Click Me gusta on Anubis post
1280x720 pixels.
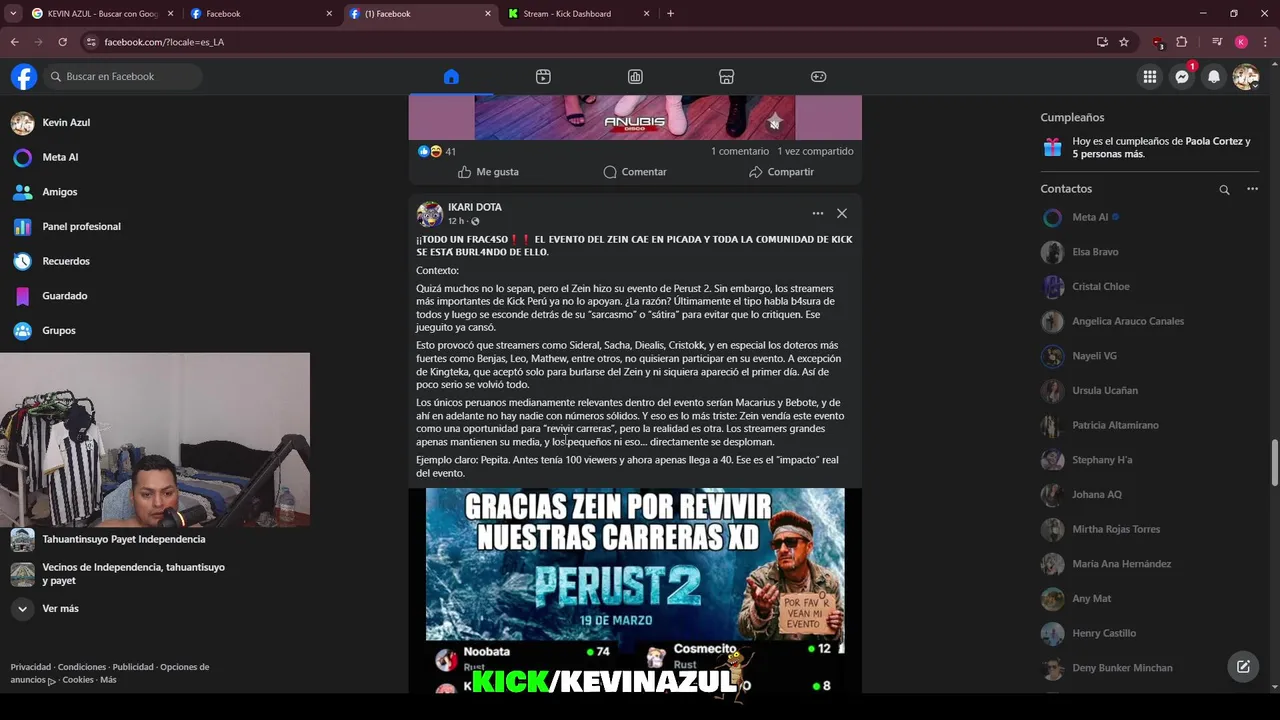pyautogui.click(x=488, y=172)
